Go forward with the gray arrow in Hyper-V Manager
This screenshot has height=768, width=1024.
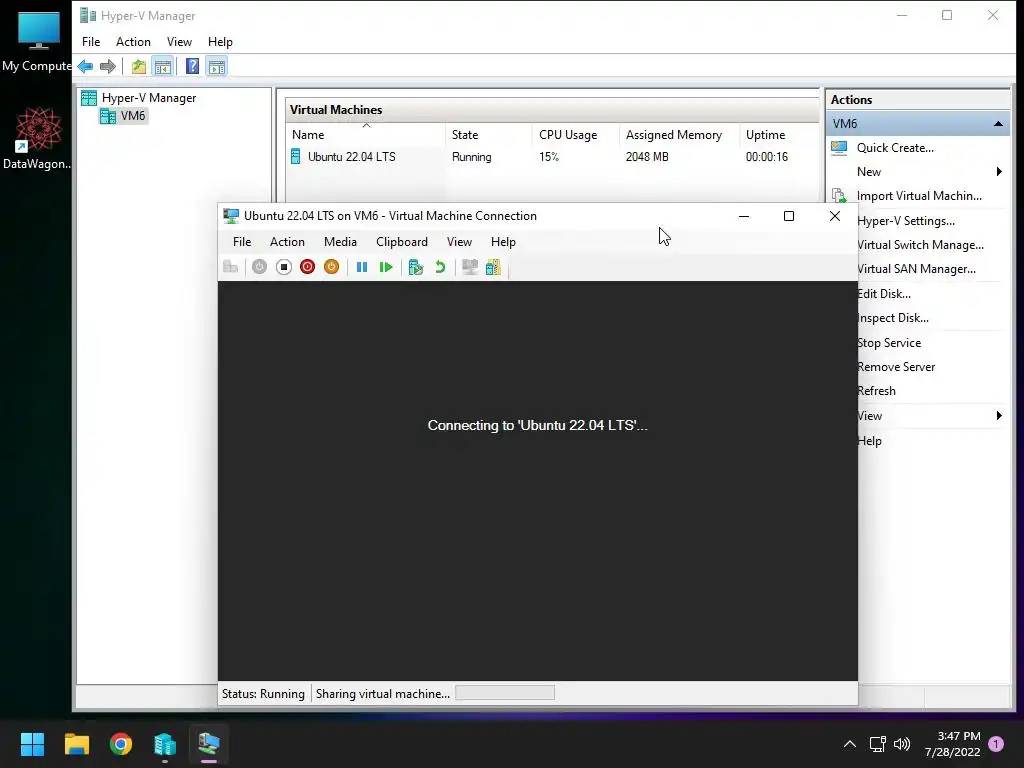[108, 67]
